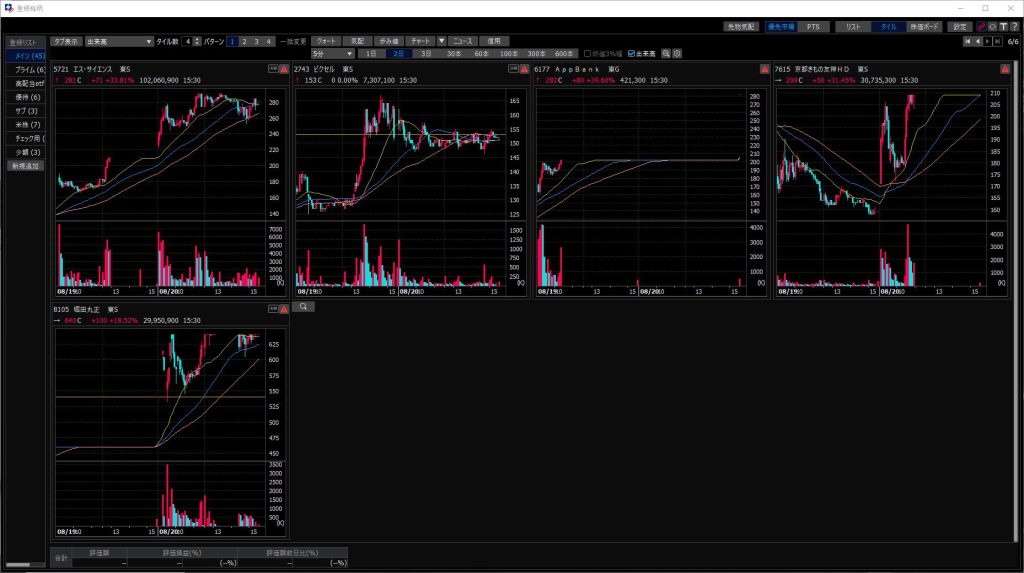Enable the 終値3%幅 checkbox
The height and width of the screenshot is (573, 1024).
pos(588,53)
